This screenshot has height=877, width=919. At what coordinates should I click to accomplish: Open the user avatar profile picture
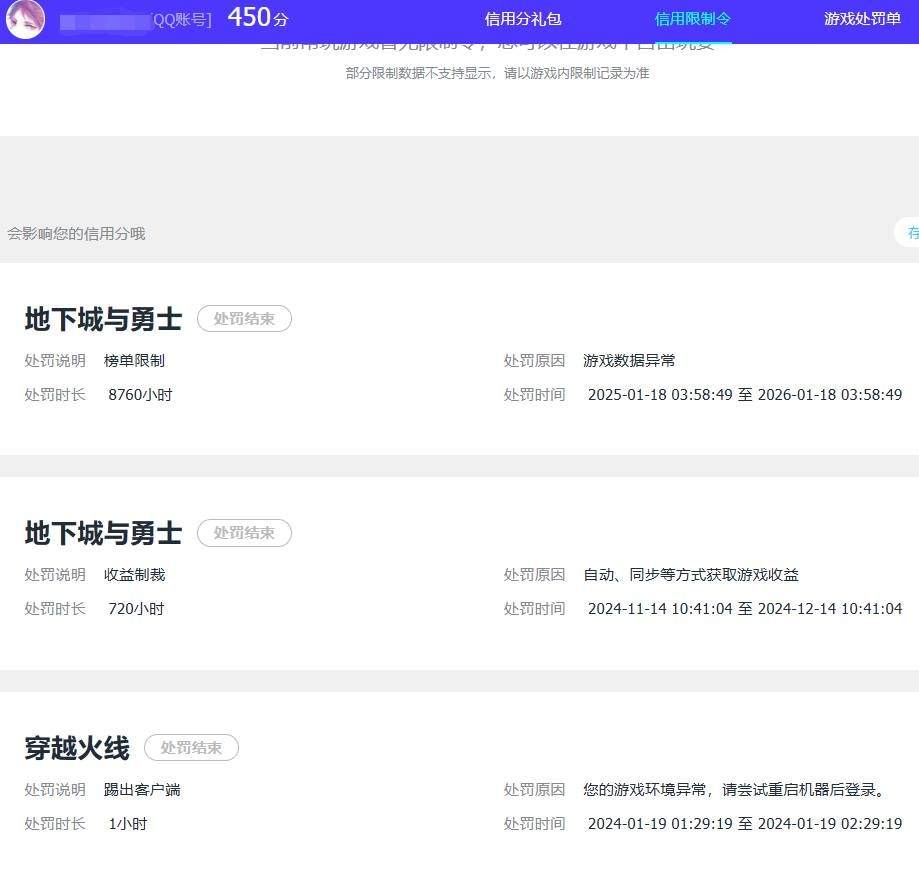(25, 19)
